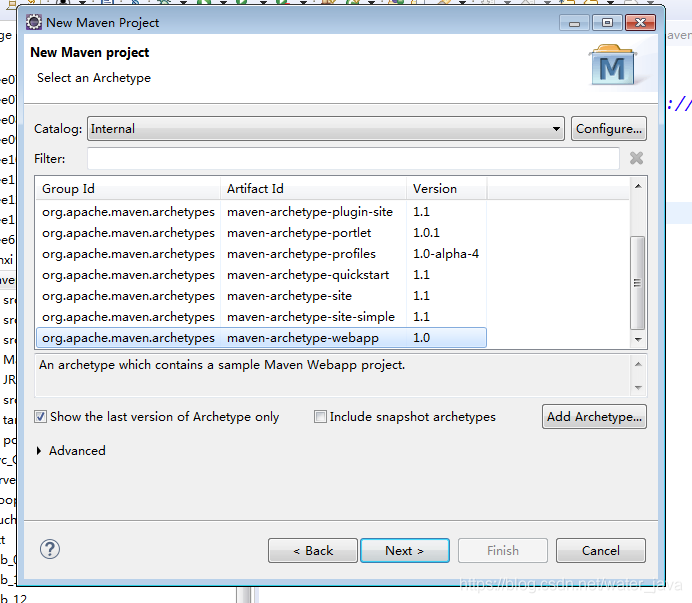Click the archetype list scroll up arrow

638,186
